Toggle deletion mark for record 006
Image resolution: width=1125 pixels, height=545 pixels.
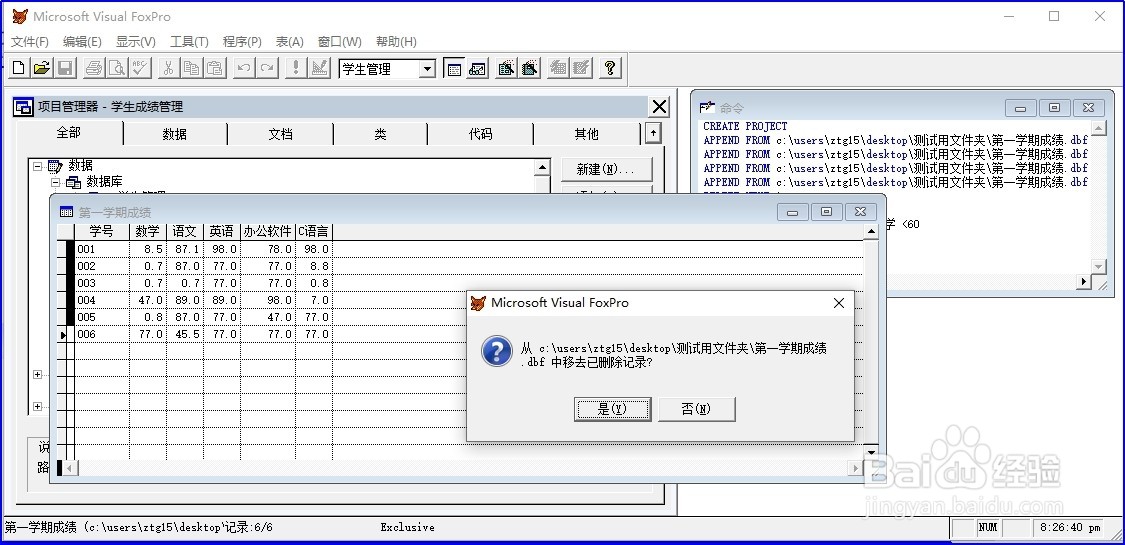tap(70, 334)
